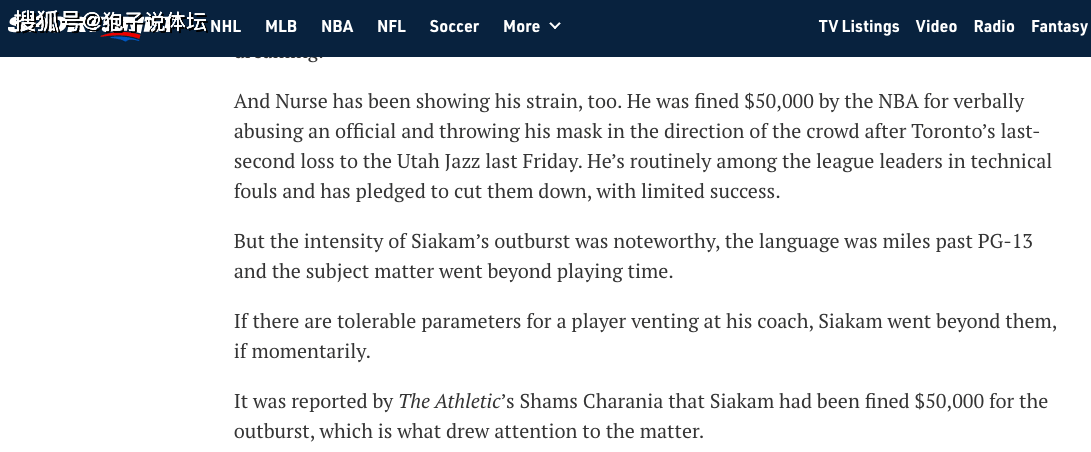Click the Chinese watermark text at top-left
The width and height of the screenshot is (1091, 452).
[x=110, y=22]
